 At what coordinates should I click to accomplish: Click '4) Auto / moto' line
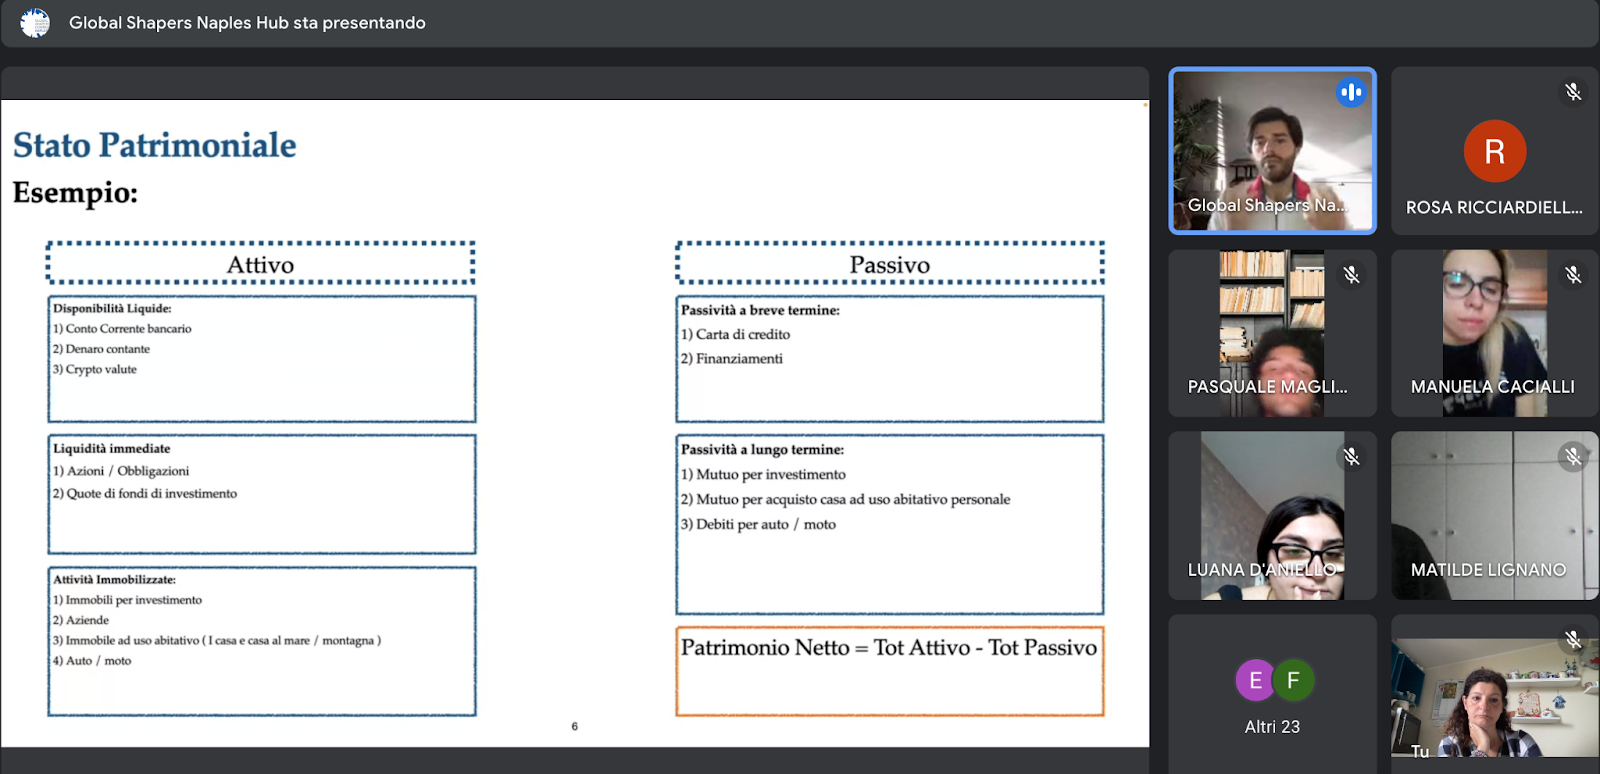[x=92, y=660]
